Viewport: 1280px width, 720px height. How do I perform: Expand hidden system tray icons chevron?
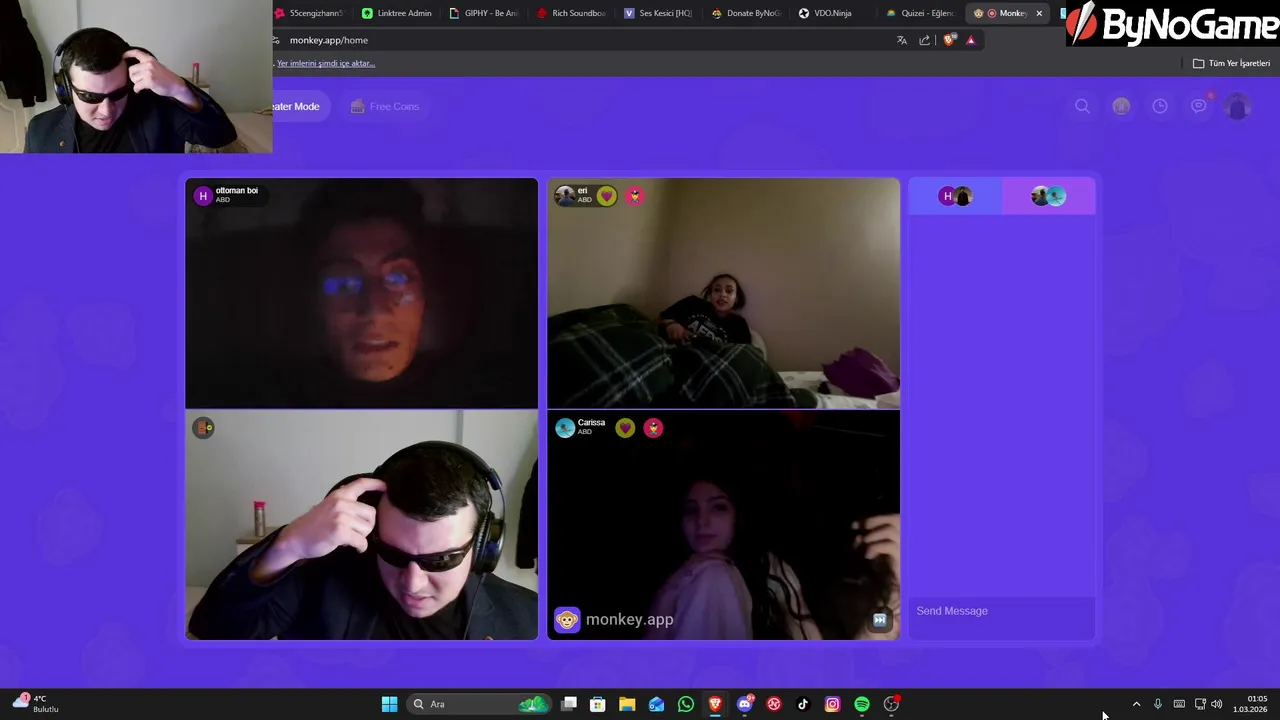coord(1136,704)
